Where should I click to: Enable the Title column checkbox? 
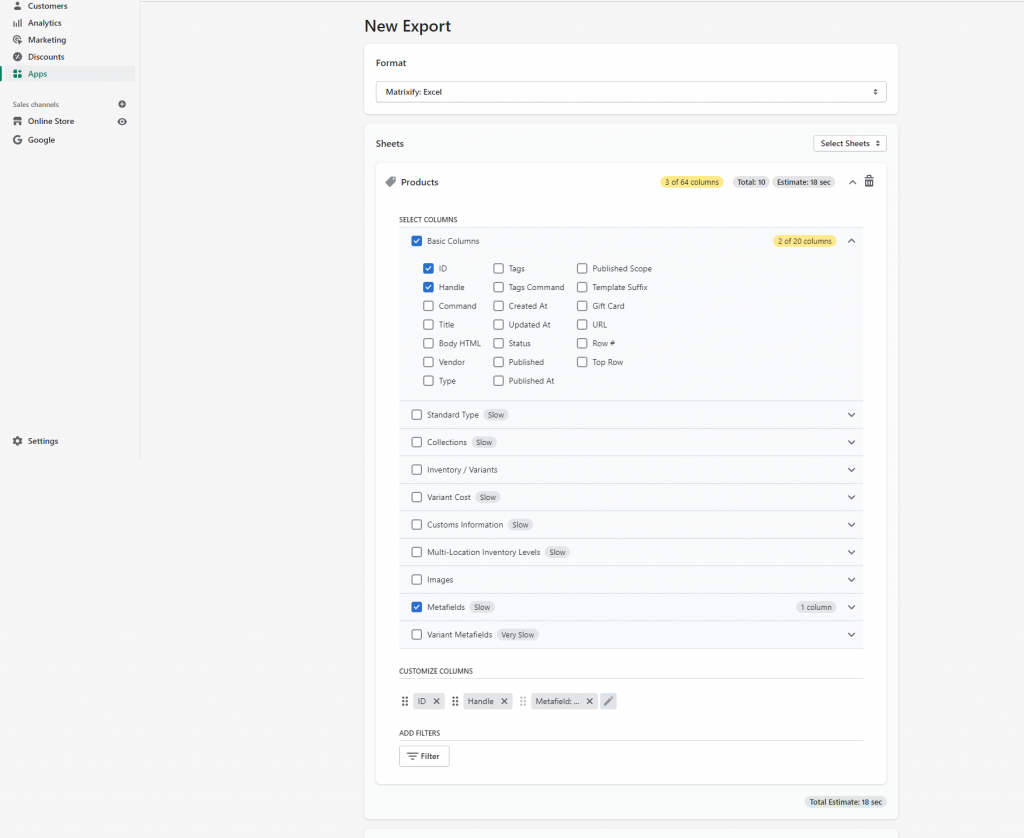(x=429, y=324)
